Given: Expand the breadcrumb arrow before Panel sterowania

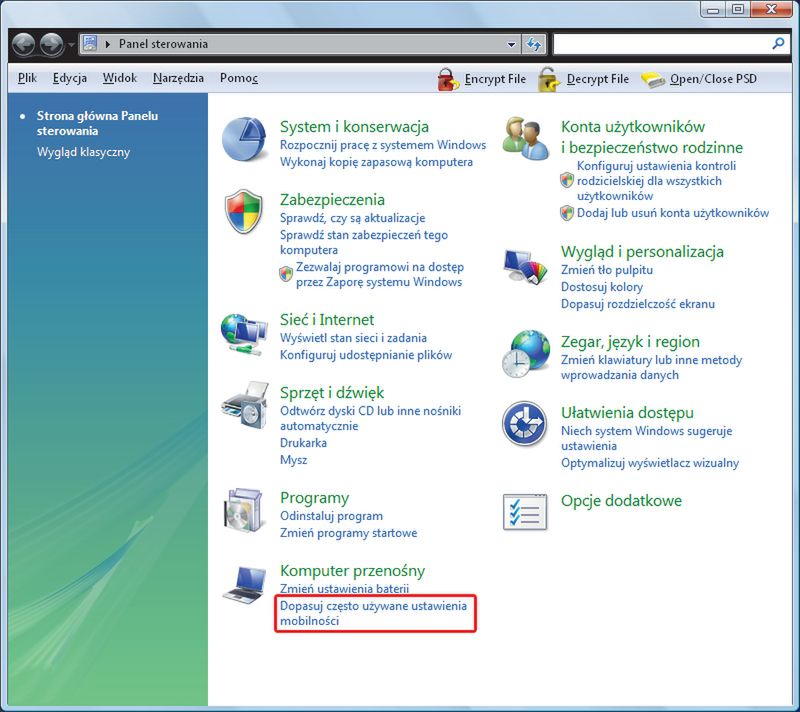Looking at the screenshot, I should point(108,44).
